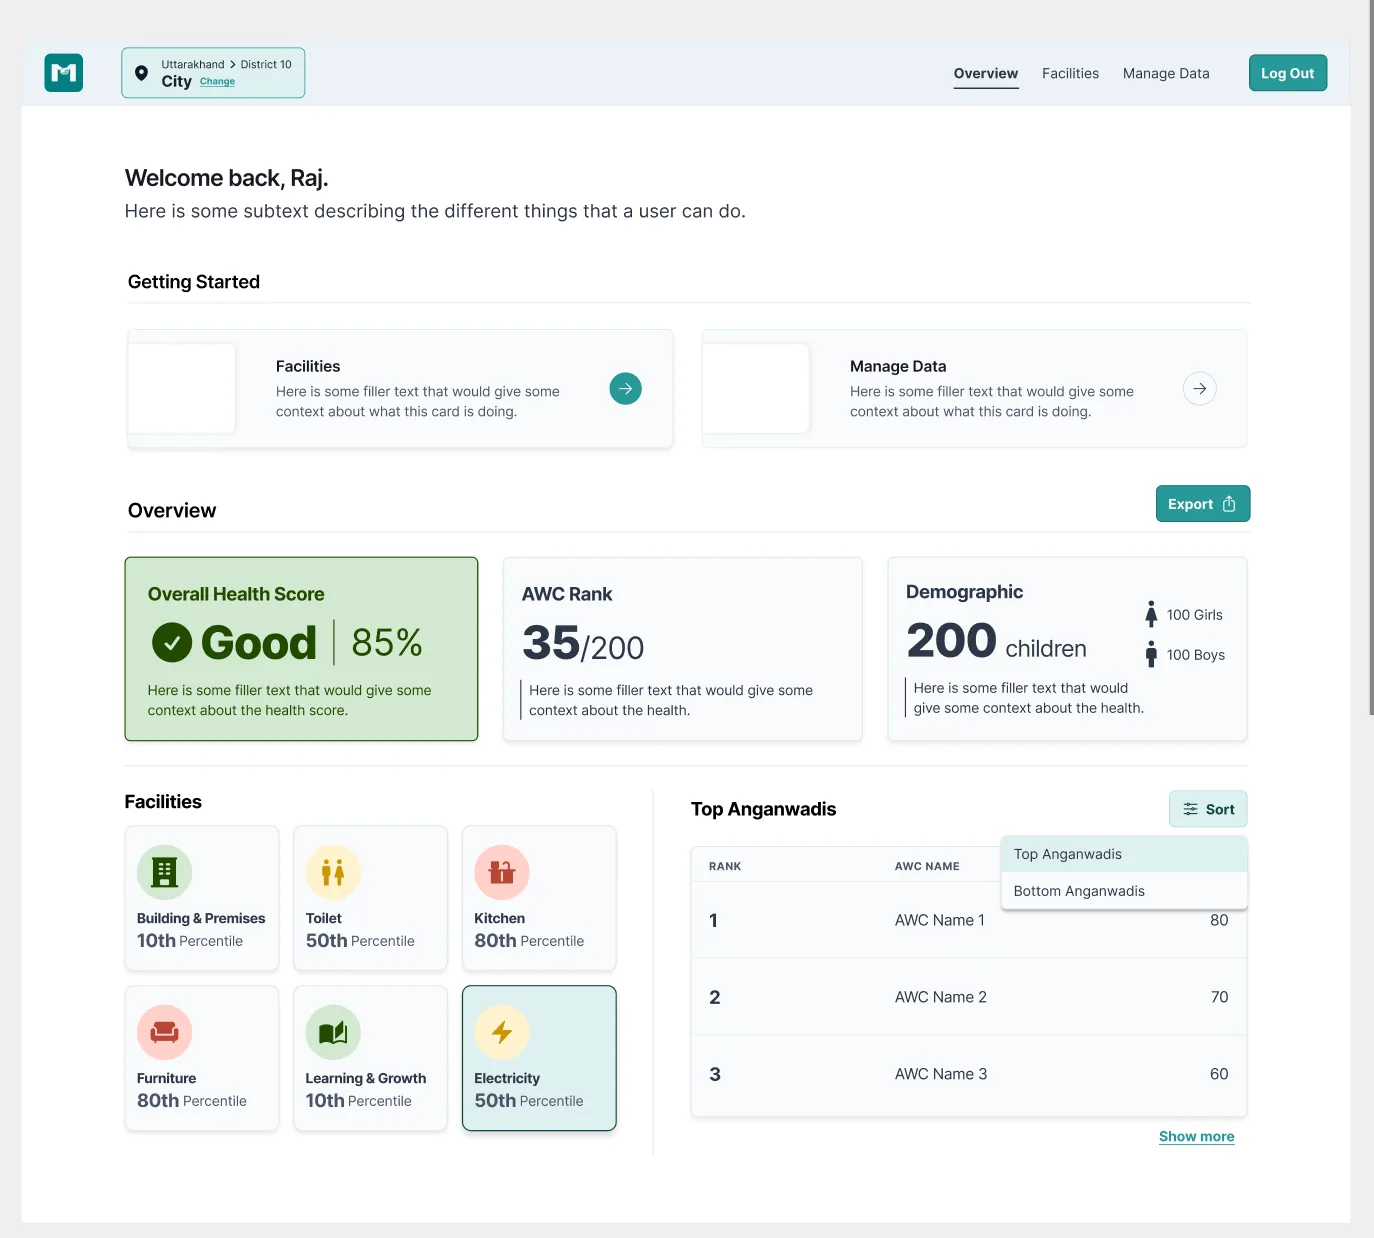This screenshot has width=1374, height=1238.
Task: Click the Log Out button
Action: coord(1288,73)
